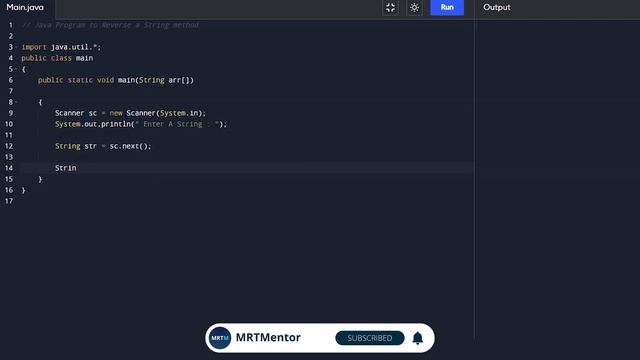Click the 'System.out.println' statement on line 10

click(x=141, y=124)
